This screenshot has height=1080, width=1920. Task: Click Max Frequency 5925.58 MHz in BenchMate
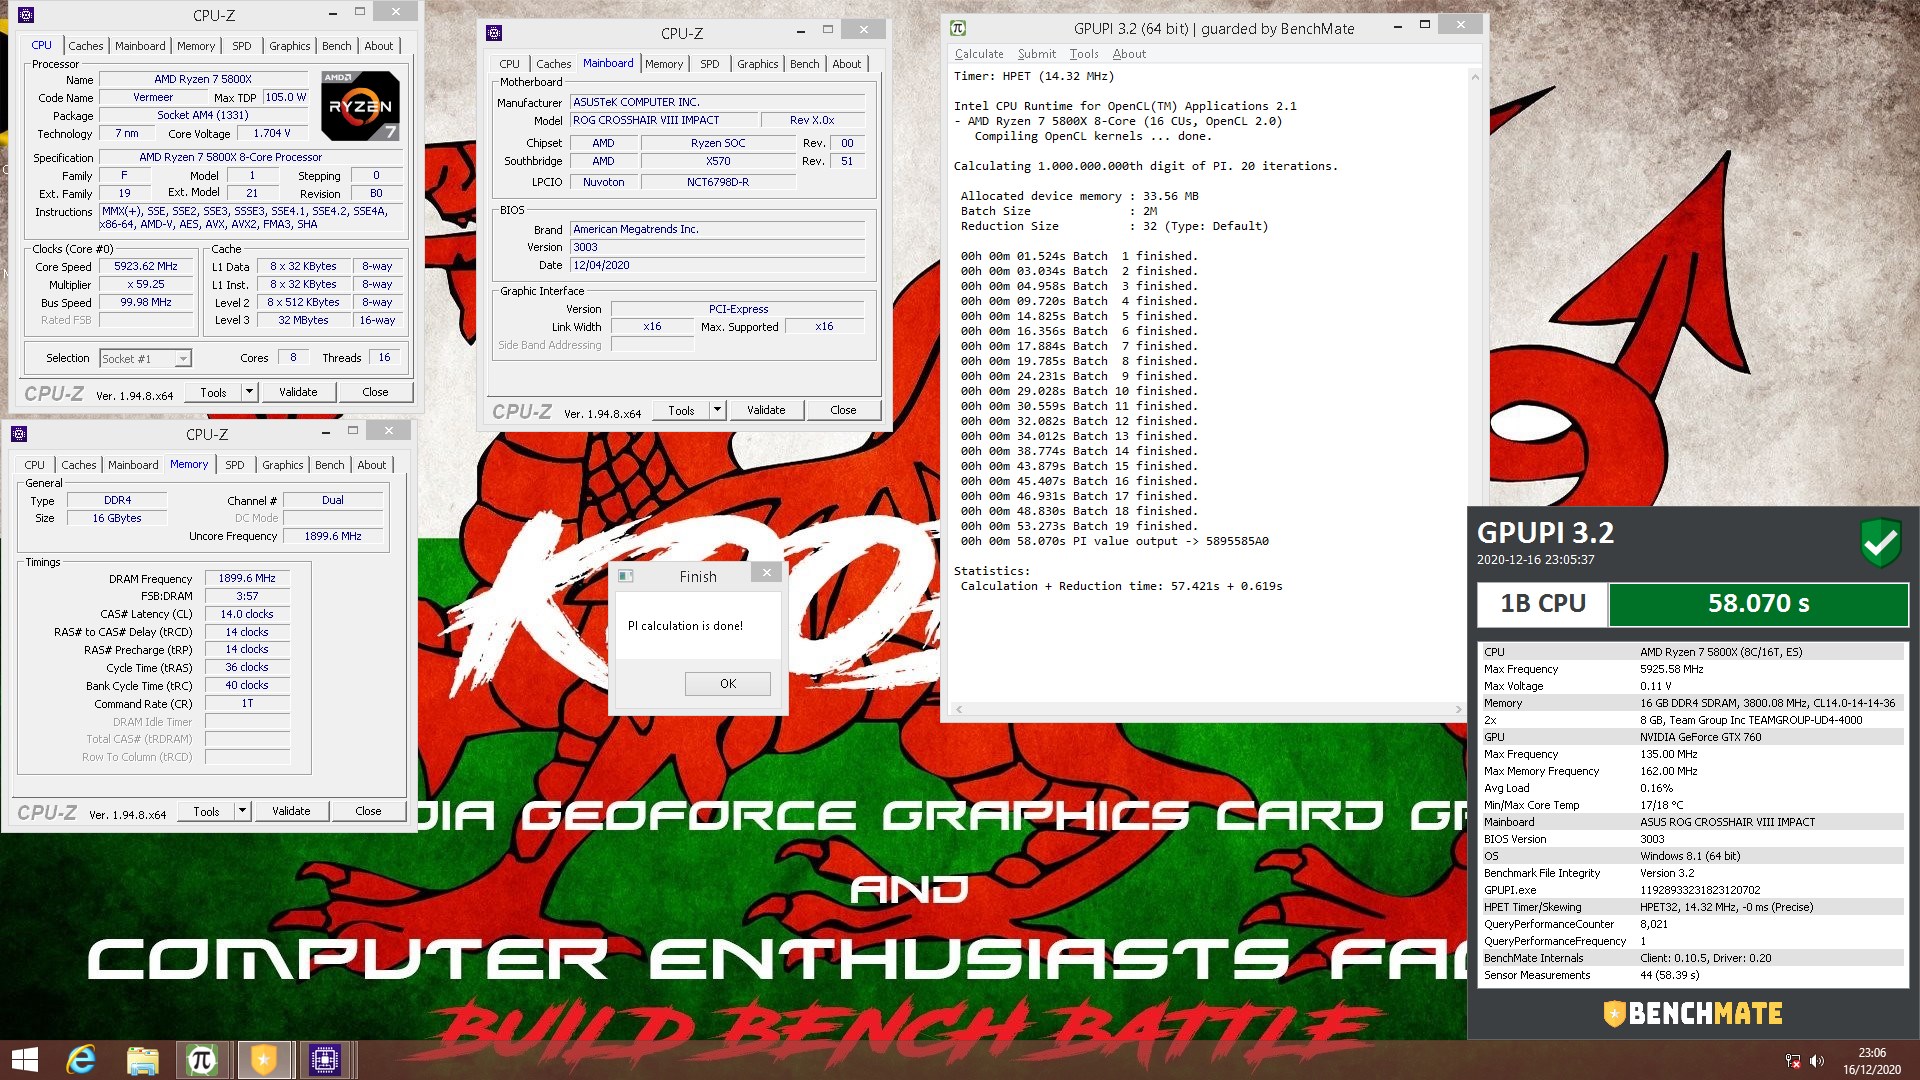pos(1693,669)
